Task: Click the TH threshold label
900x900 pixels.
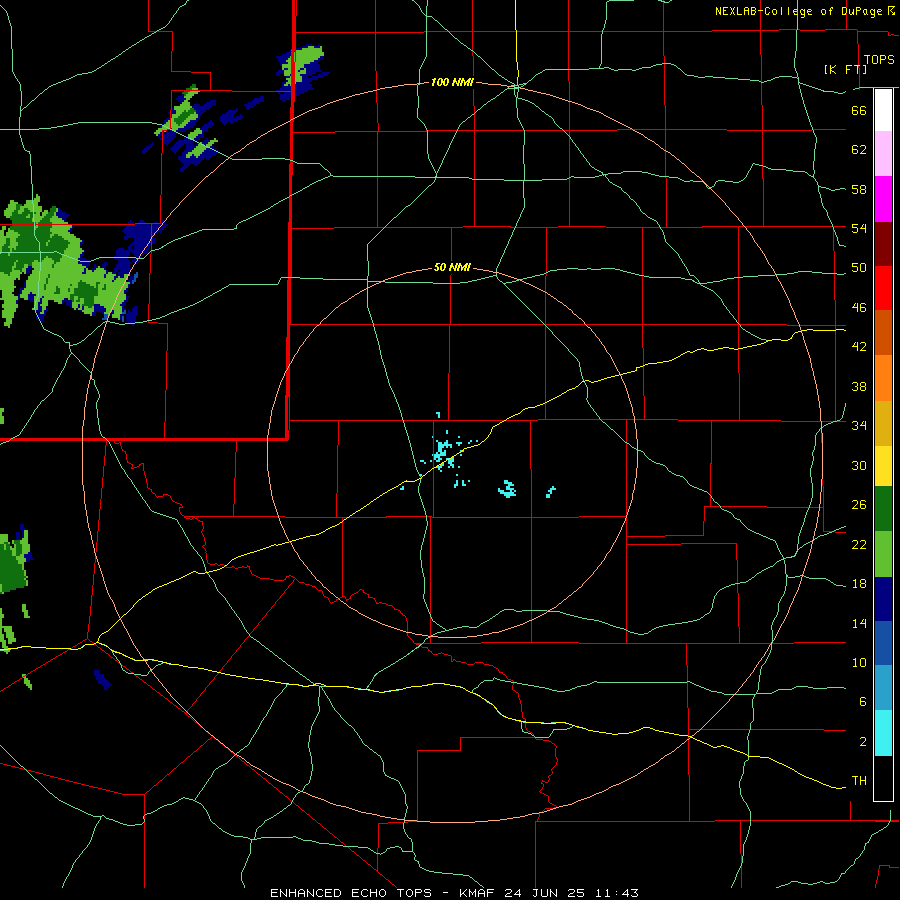Action: pos(859,781)
